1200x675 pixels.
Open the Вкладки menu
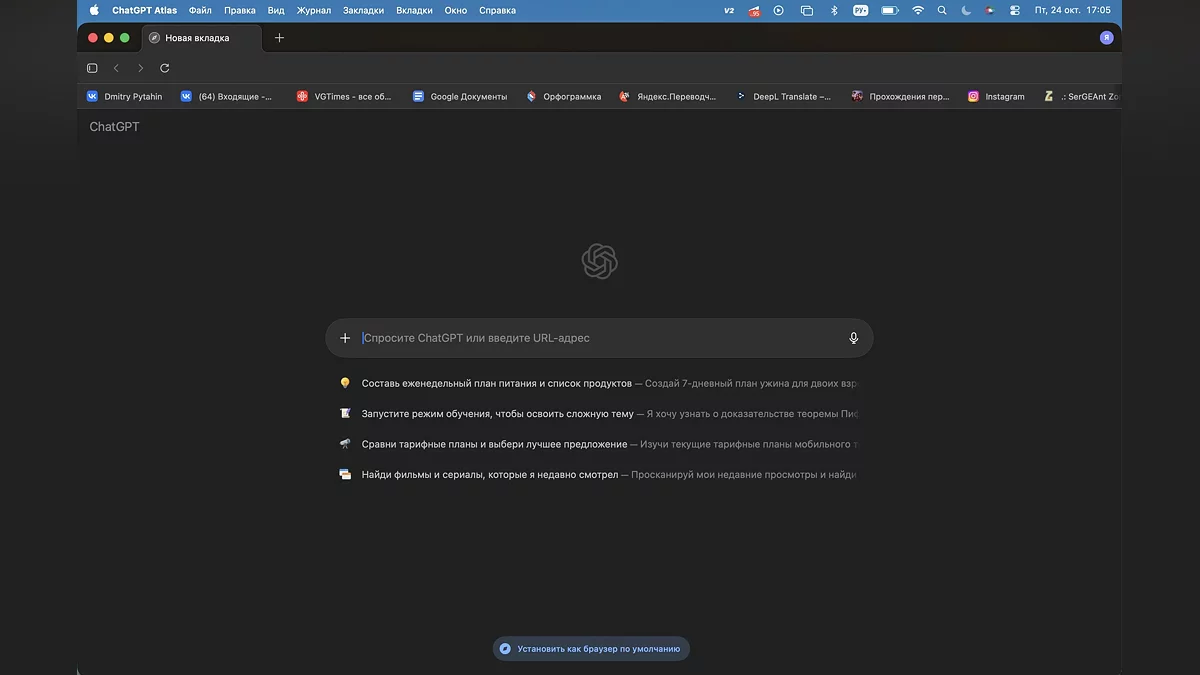[x=415, y=10]
